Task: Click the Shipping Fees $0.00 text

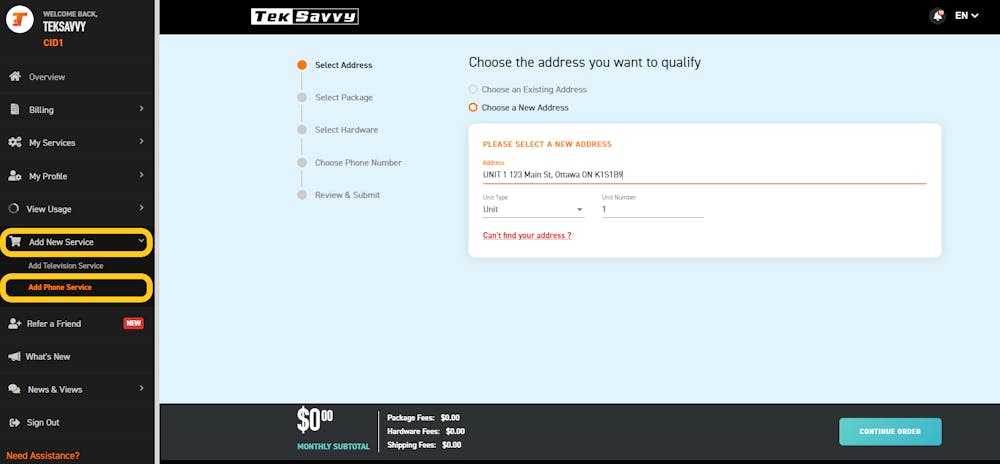Action: click(424, 445)
